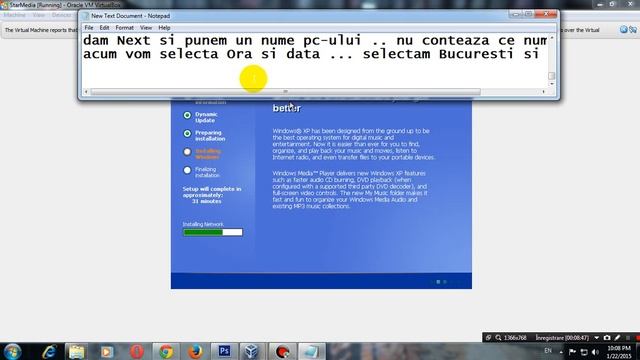Open Notepad File menu
This screenshot has height=360, width=640.
click(89, 28)
